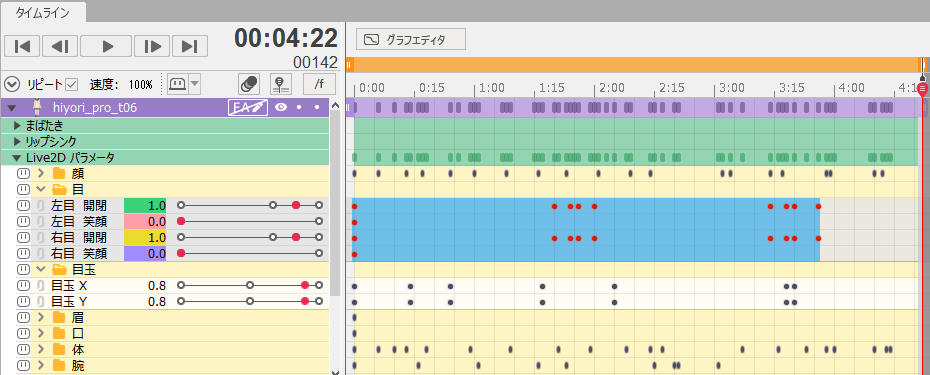Screen dimensions: 930x375
Task: Open the dropdown arrow beside the frame snap icon
Action: pyautogui.click(x=195, y=84)
